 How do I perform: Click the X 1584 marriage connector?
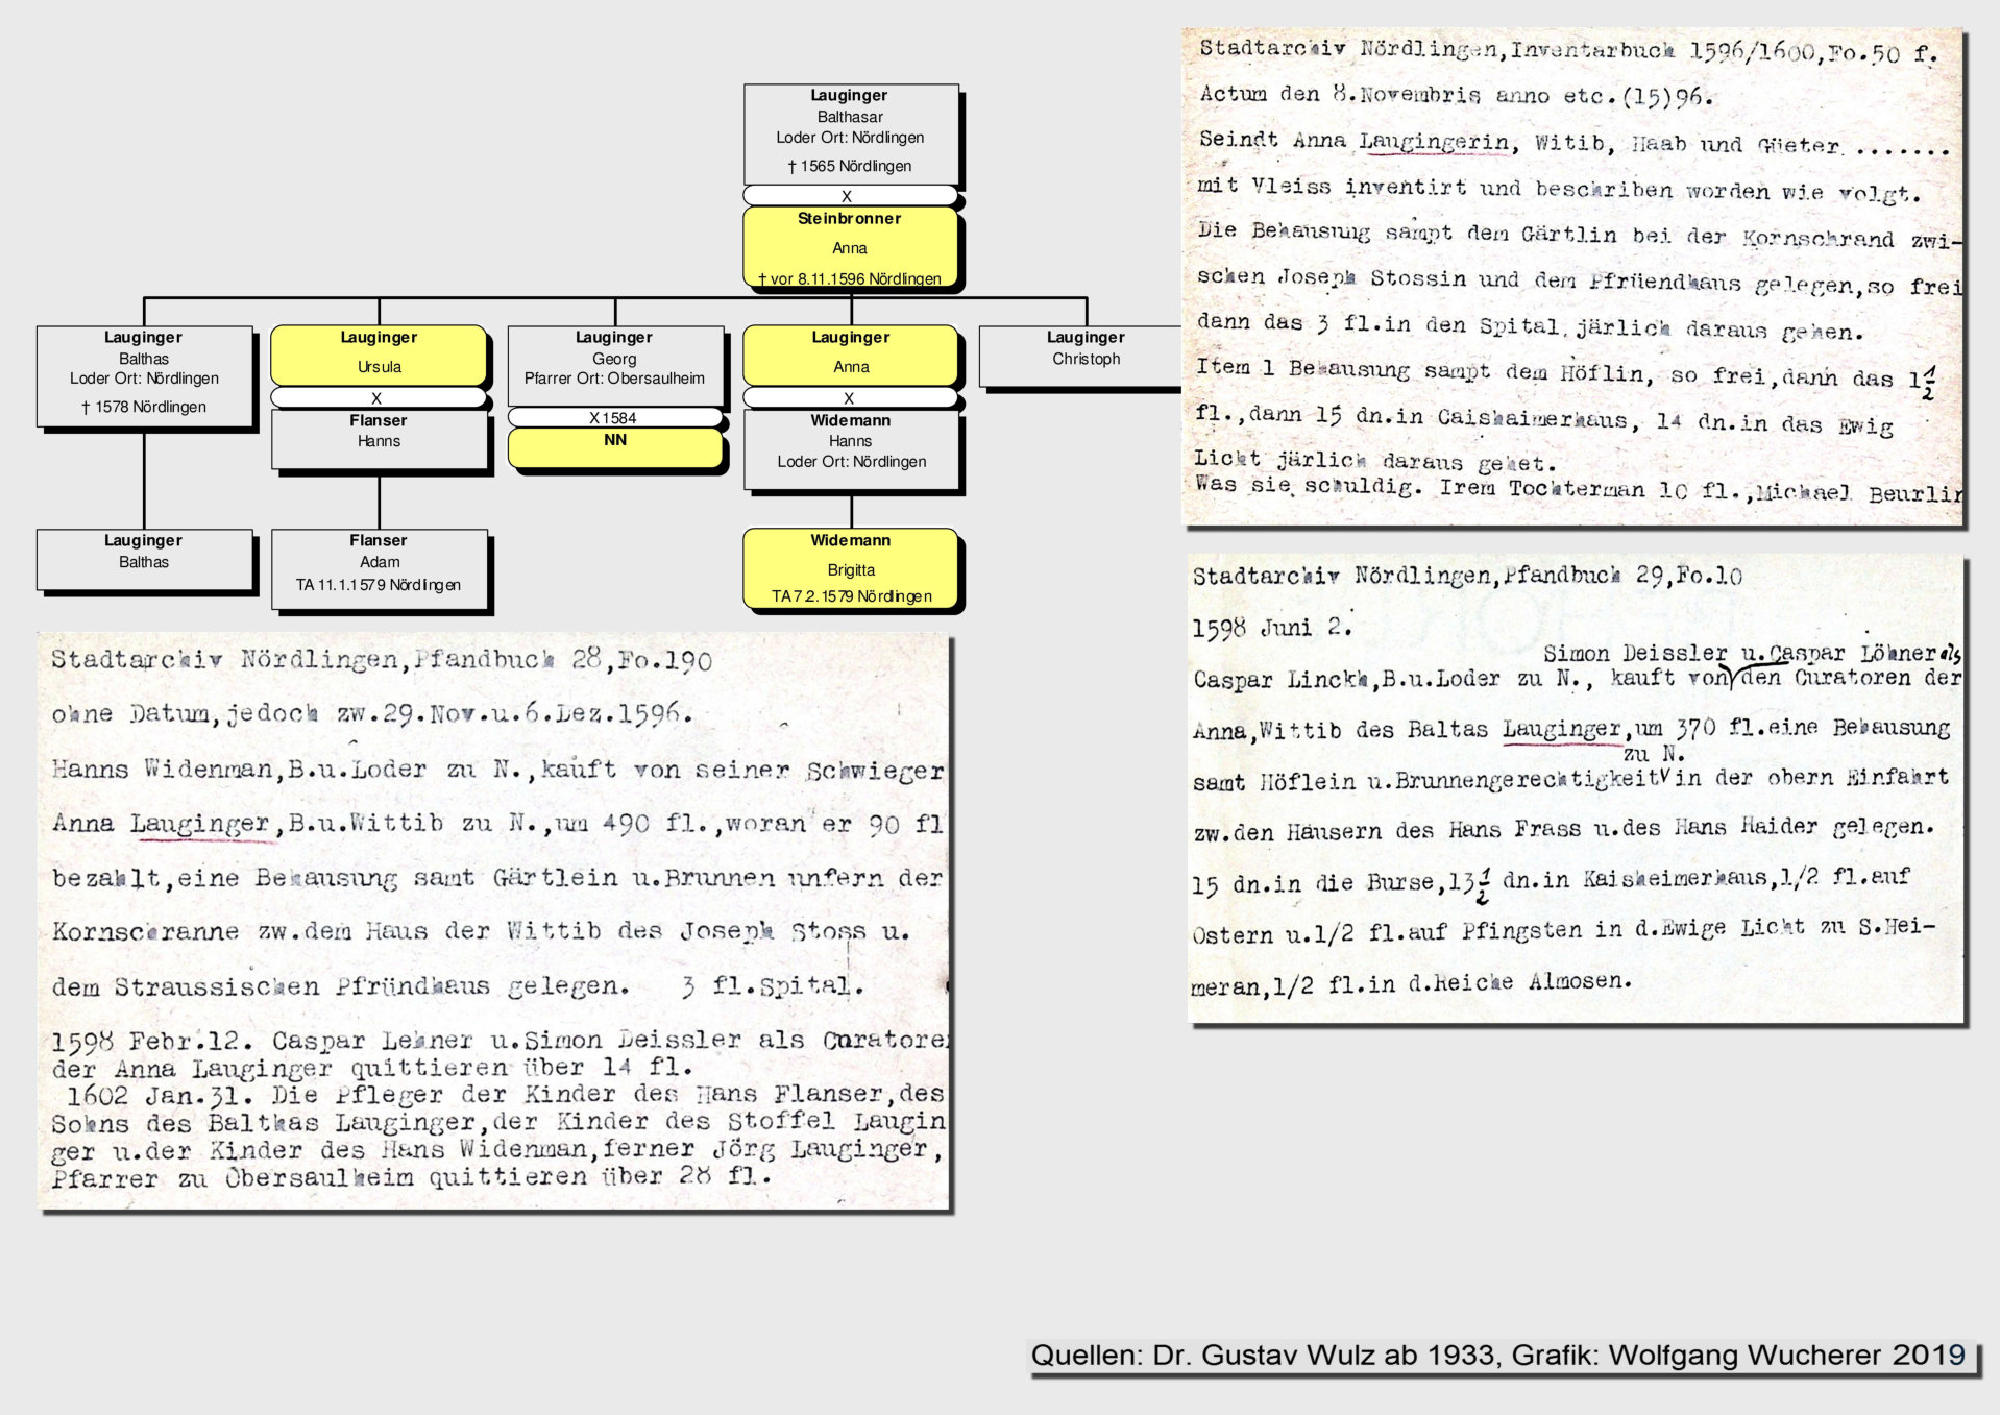click(614, 417)
